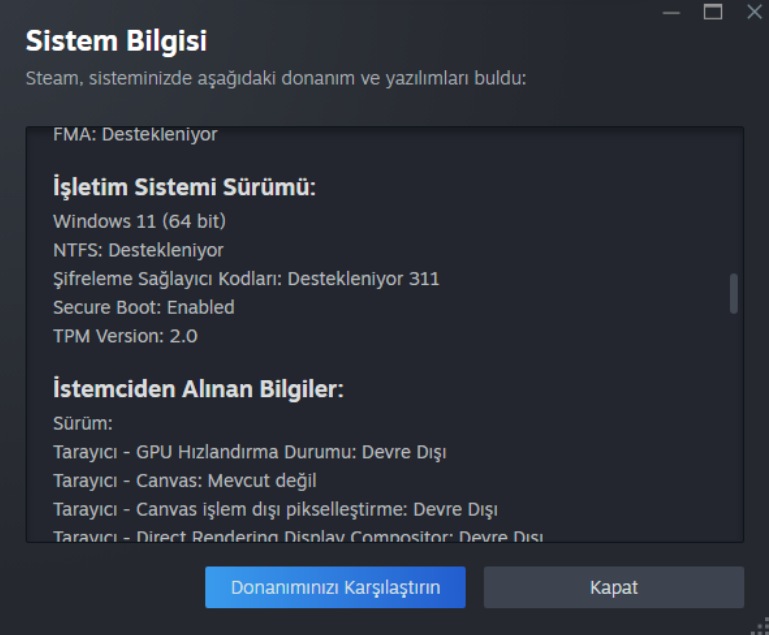Click the Windows 11 (64 bit) line

pyautogui.click(x=139, y=221)
